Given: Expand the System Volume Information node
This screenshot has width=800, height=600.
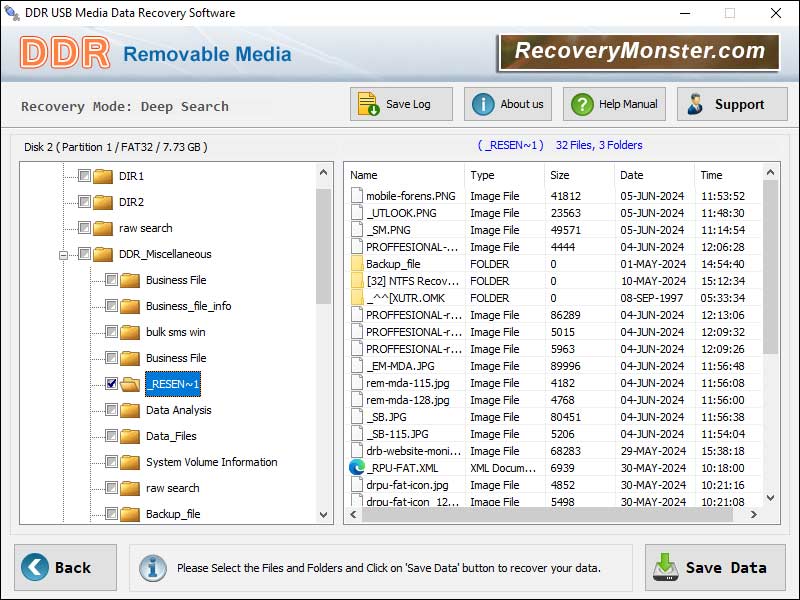Looking at the screenshot, I should (92, 462).
